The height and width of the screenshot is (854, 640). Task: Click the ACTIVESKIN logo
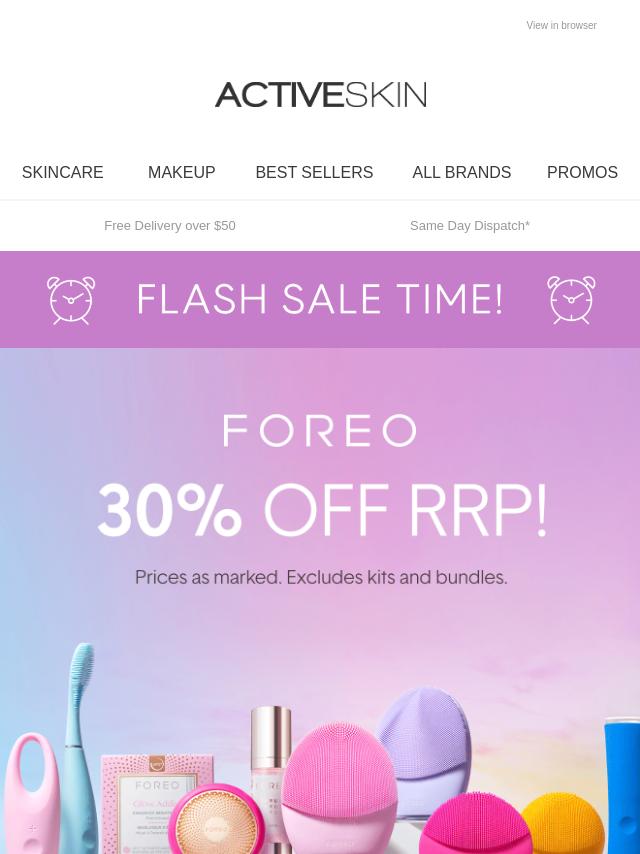(x=320, y=94)
